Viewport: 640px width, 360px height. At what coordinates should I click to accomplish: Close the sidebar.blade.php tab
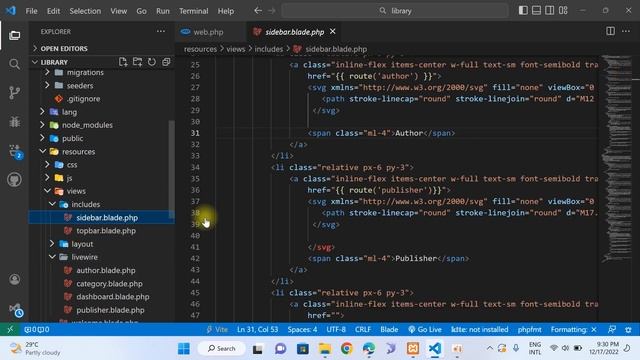click(x=333, y=31)
